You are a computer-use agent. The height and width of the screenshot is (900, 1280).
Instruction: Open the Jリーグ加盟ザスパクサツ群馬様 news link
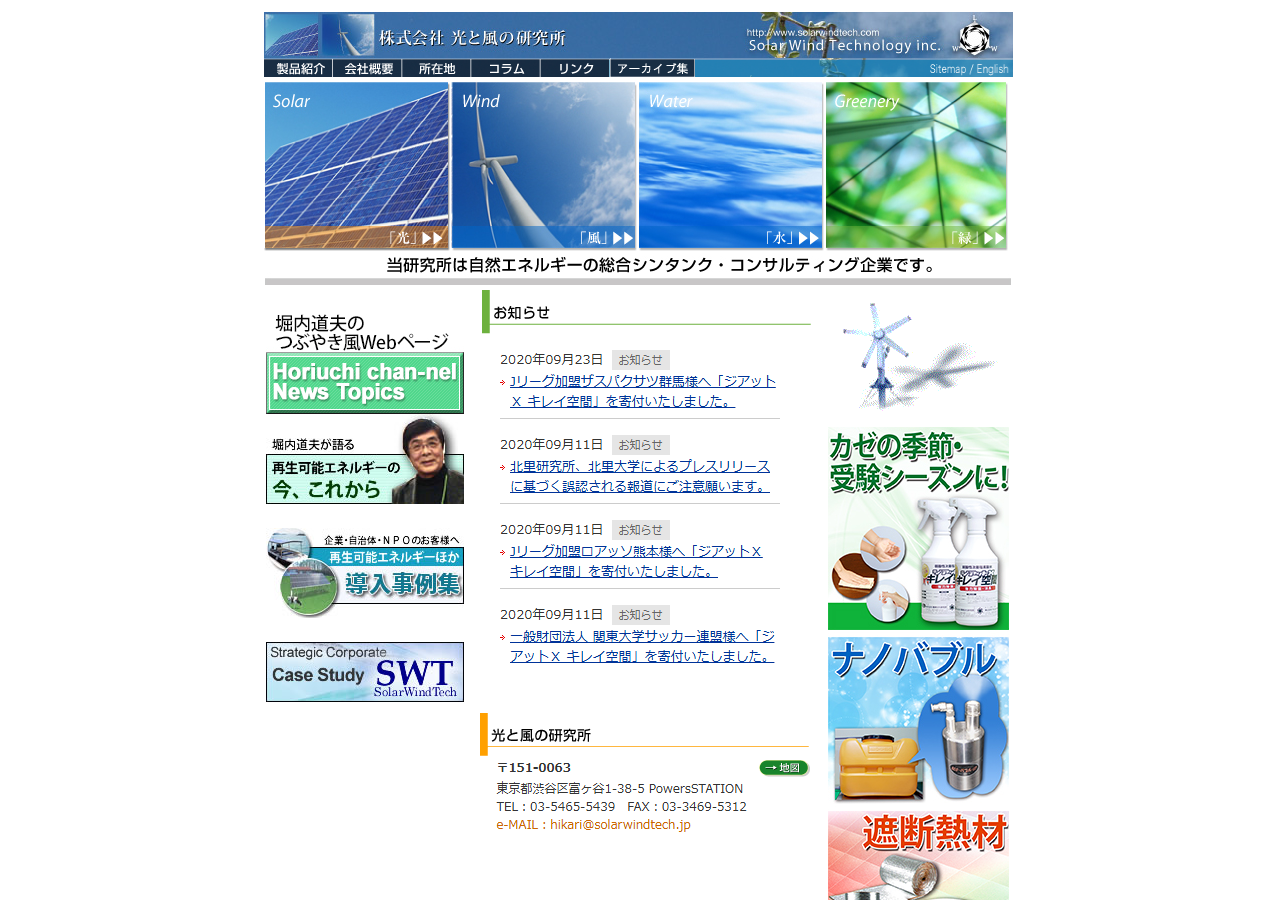pyautogui.click(x=643, y=391)
